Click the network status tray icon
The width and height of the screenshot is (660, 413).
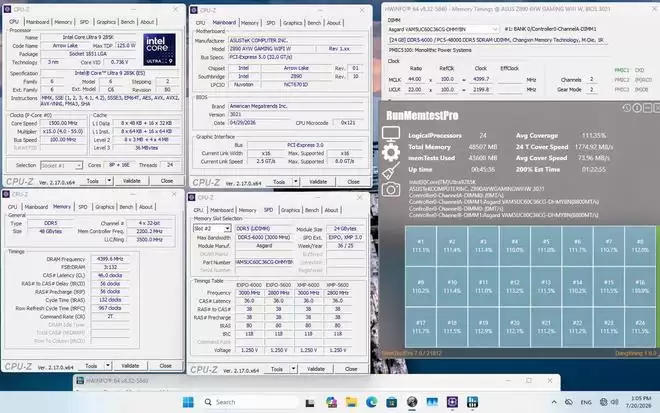604,402
